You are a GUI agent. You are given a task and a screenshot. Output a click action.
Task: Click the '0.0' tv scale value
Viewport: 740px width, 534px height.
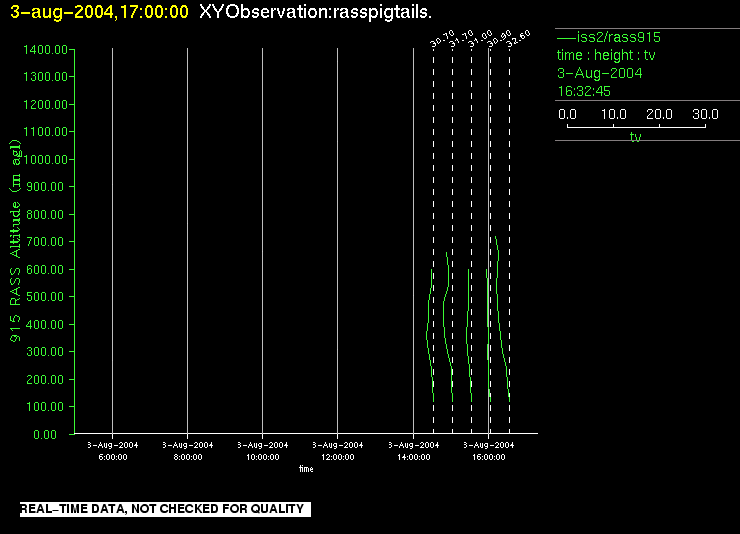pyautogui.click(x=567, y=114)
